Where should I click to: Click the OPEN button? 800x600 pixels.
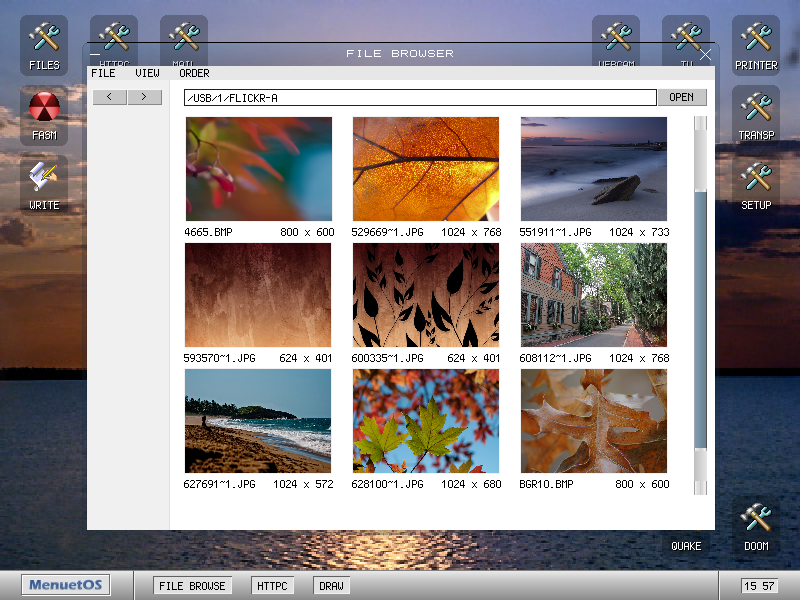coord(682,97)
